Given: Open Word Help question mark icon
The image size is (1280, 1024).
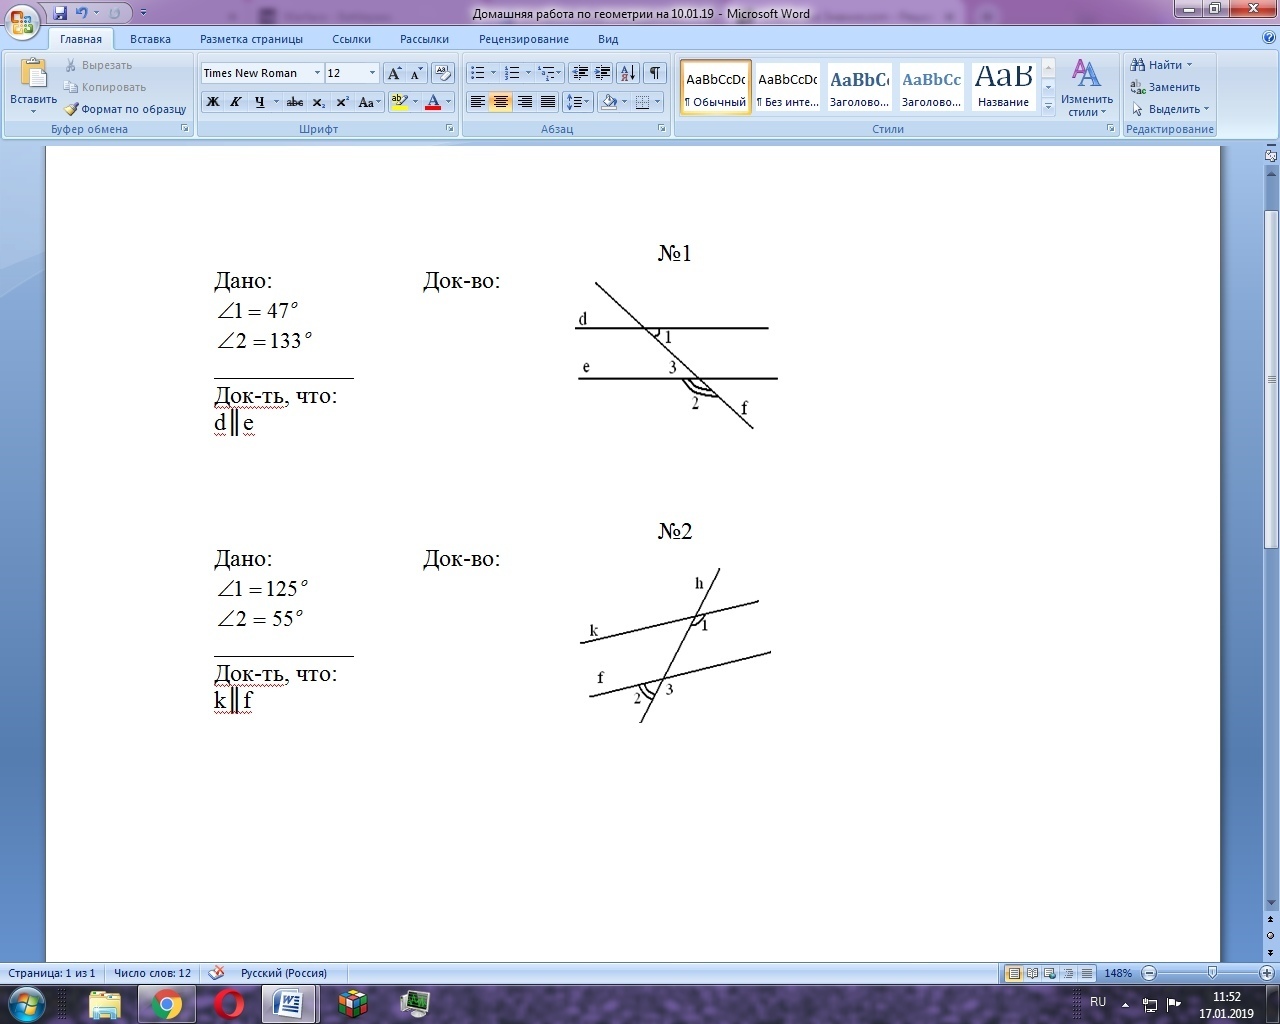Looking at the screenshot, I should [x=1269, y=38].
